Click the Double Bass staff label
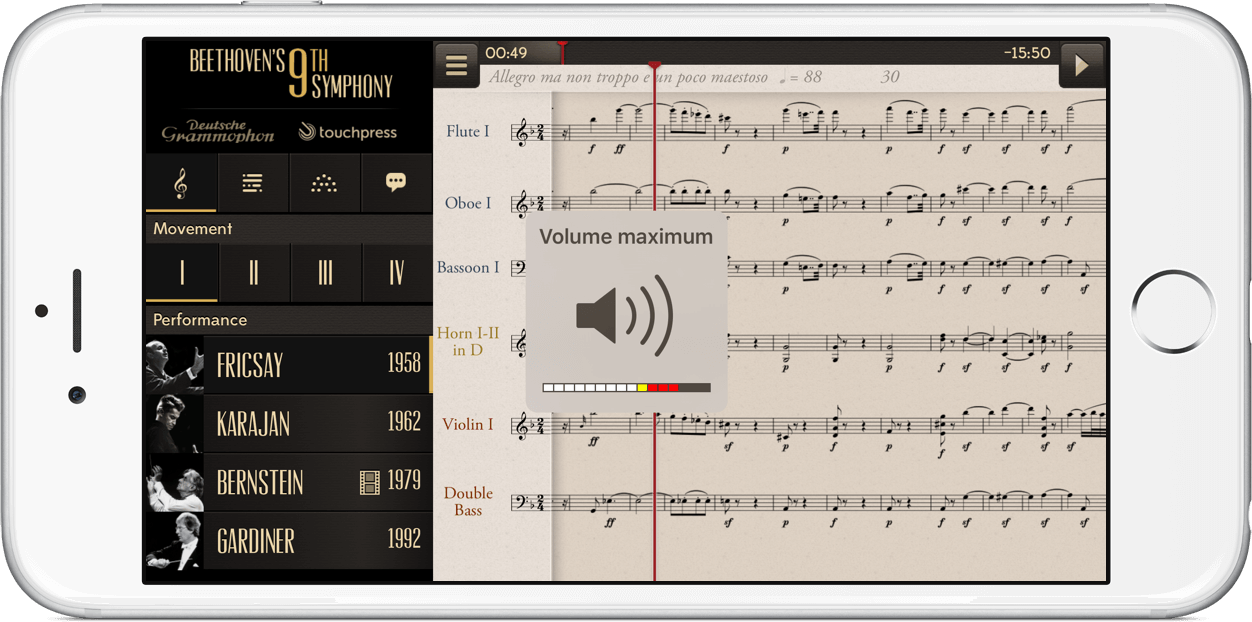Viewport: 1252px width, 622px height. (469, 501)
